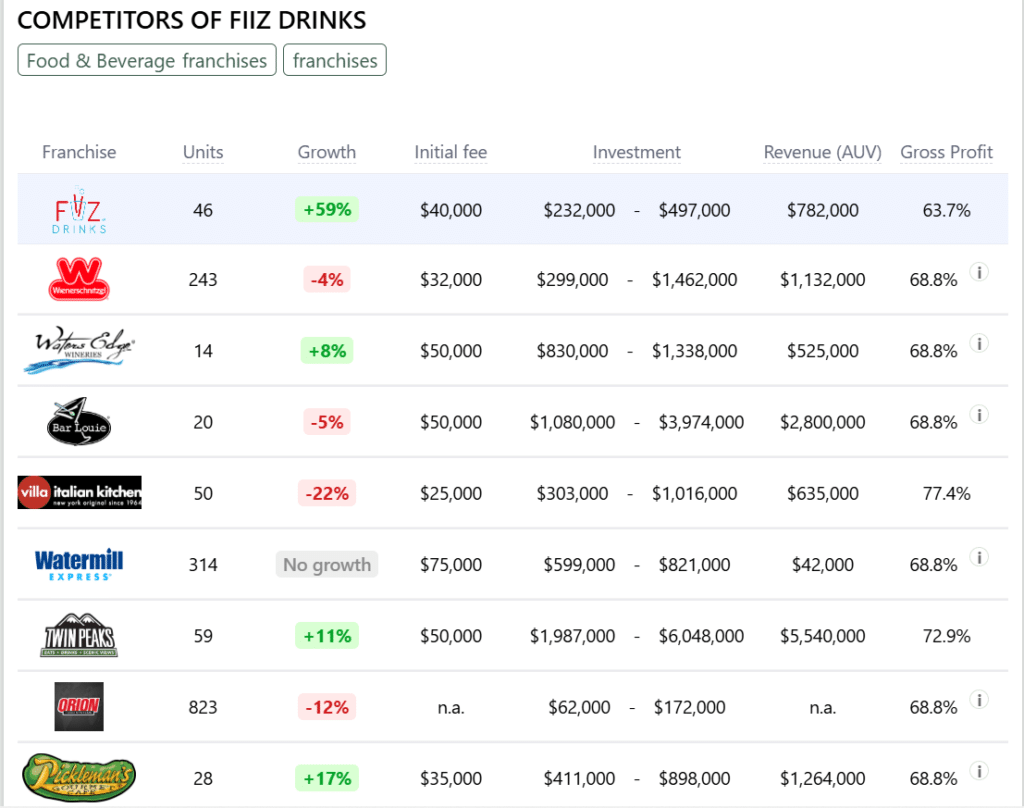The height and width of the screenshot is (808, 1024).
Task: Click the Competitors of Fiiz Drinks heading
Action: 192,20
